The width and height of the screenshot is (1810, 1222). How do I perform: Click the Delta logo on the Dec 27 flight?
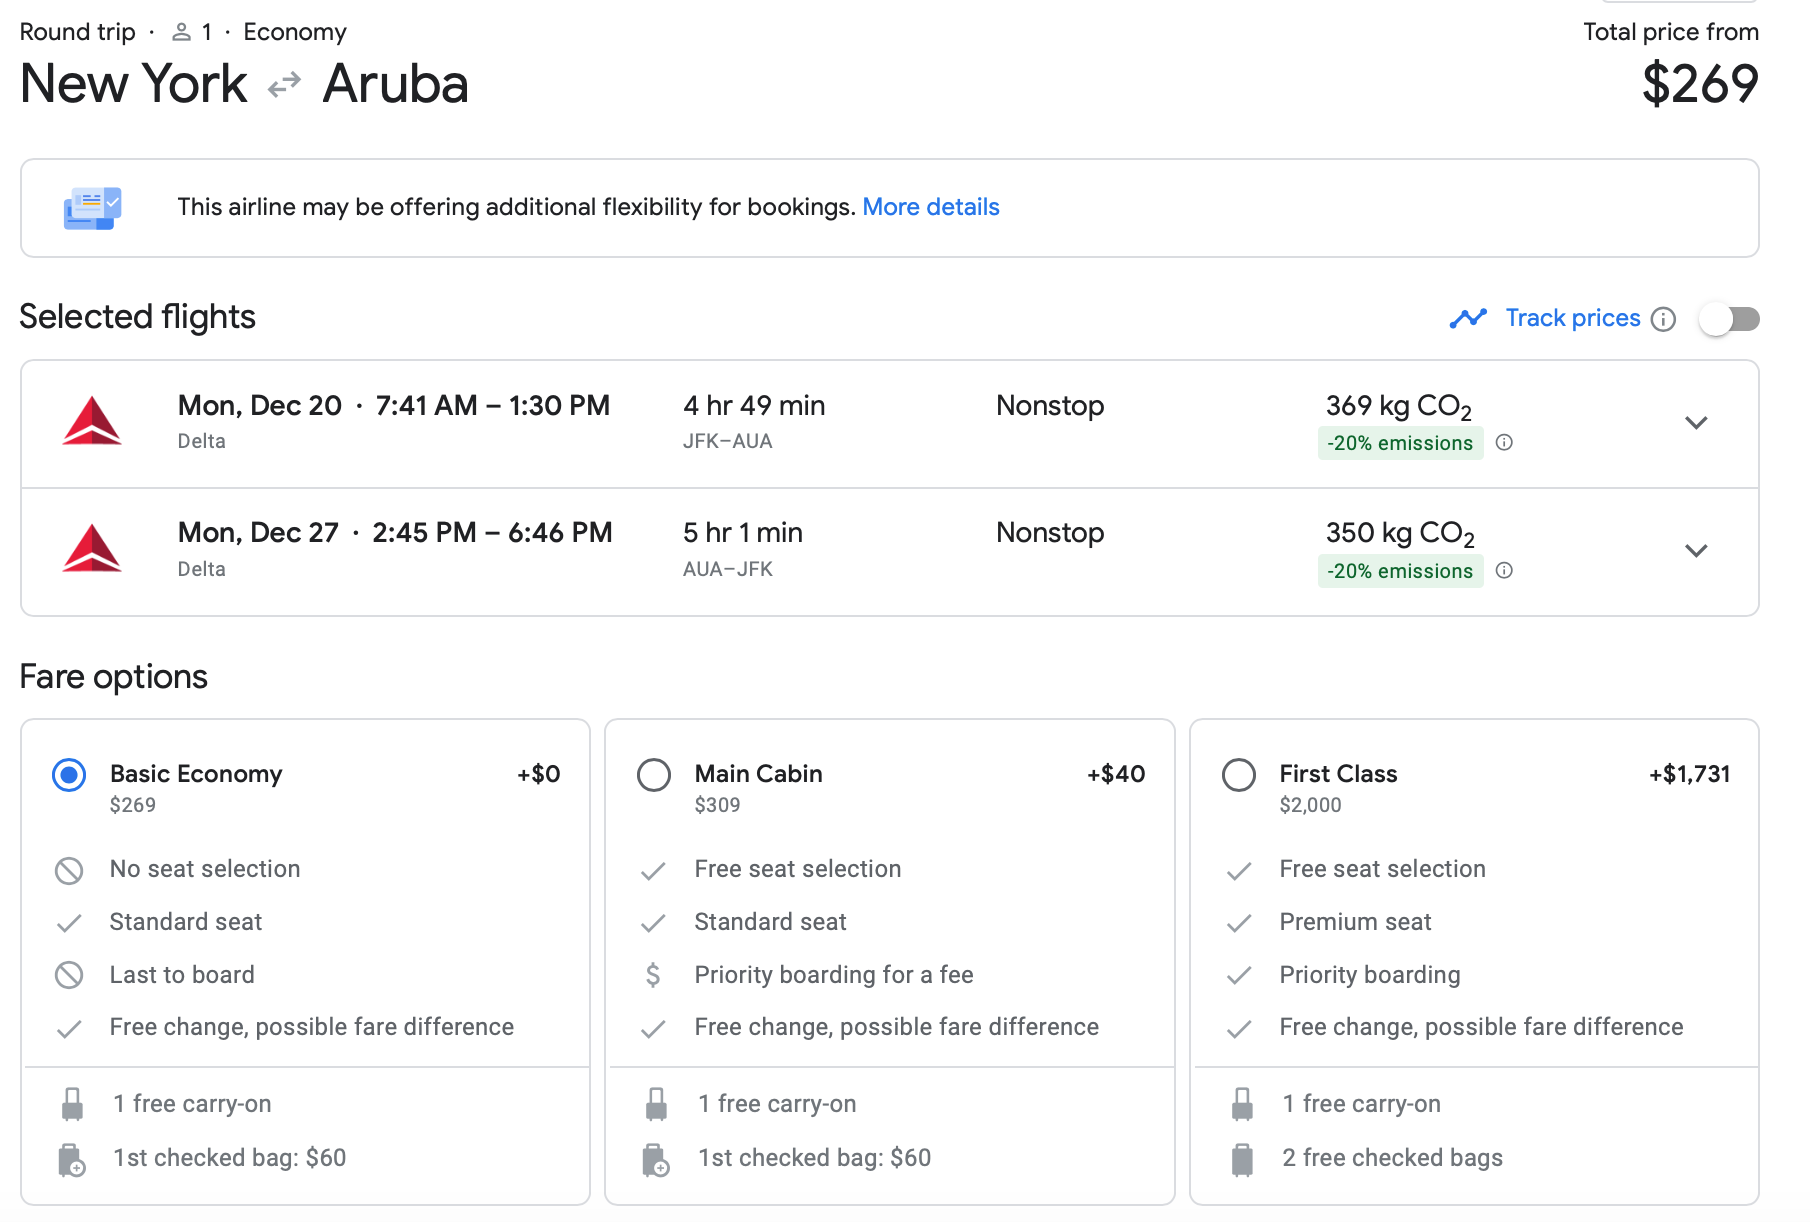coord(92,548)
